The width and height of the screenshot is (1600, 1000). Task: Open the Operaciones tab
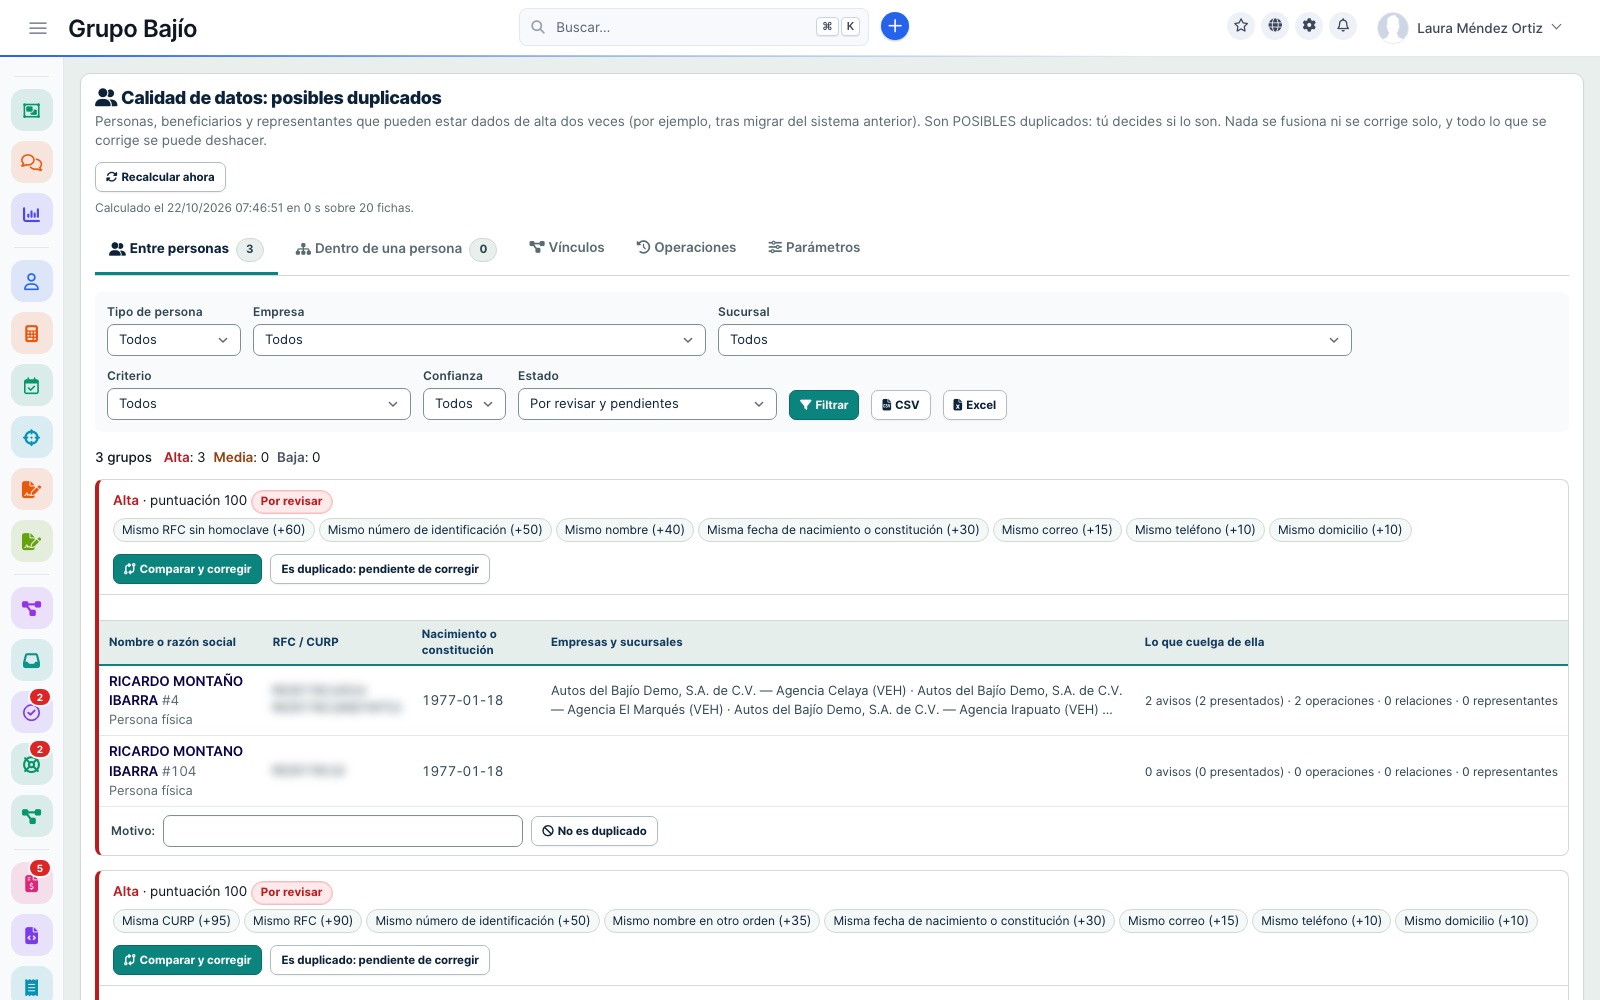pos(686,248)
